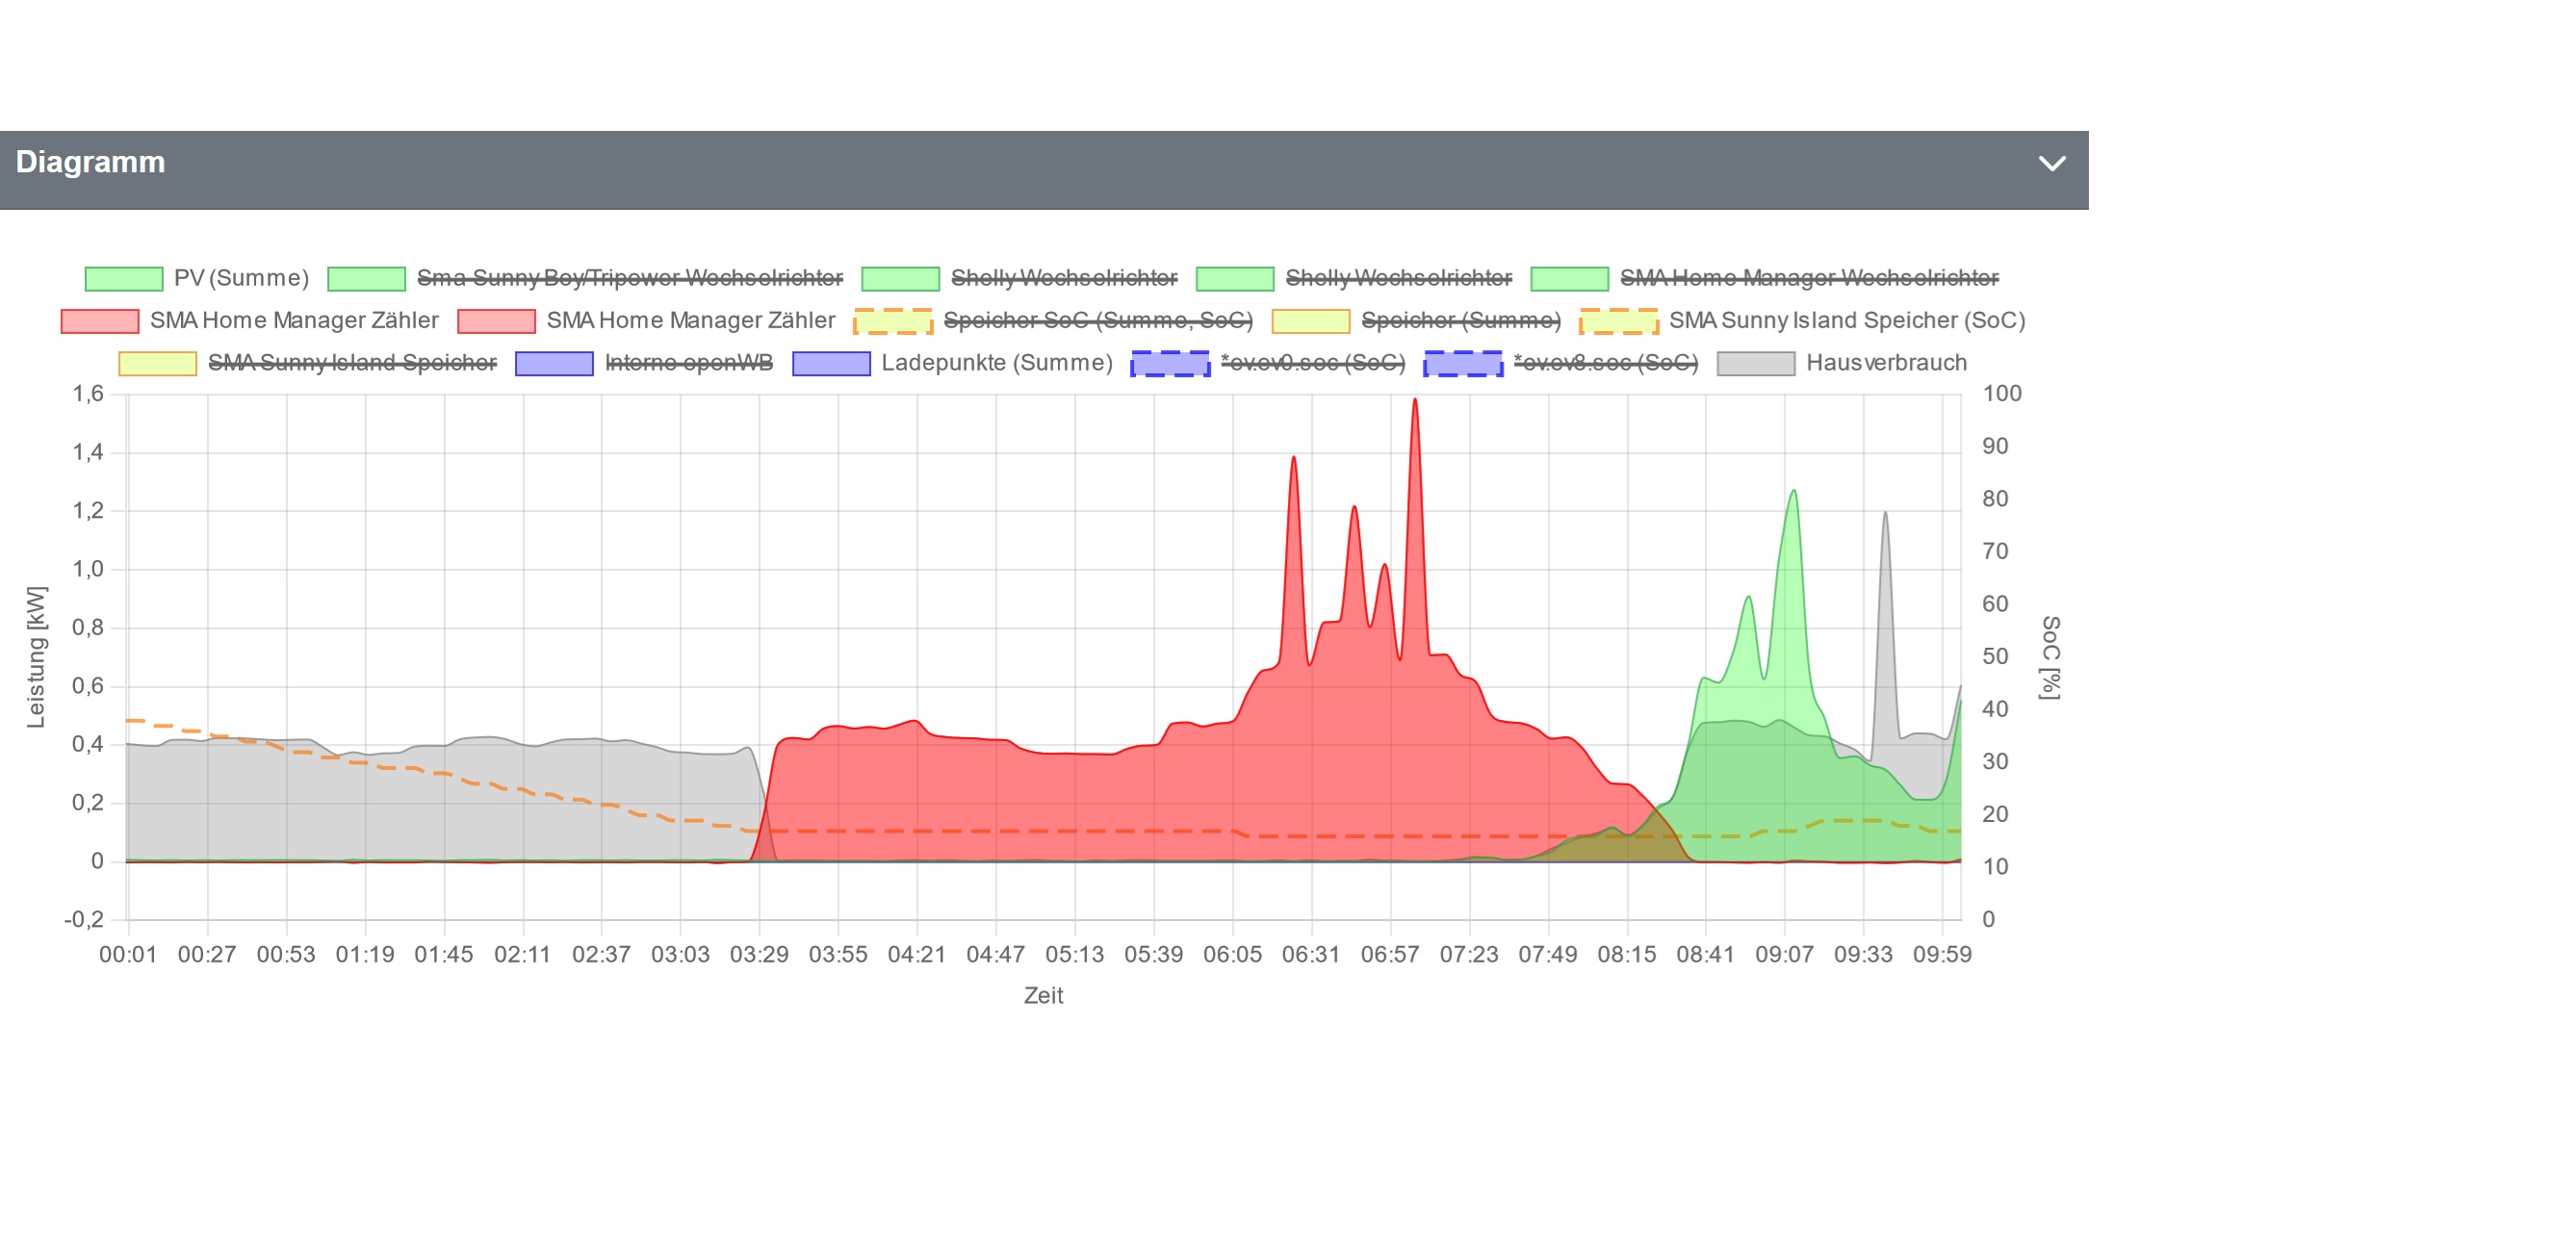Toggle PV (Summe) legend entry
Image resolution: width=2576 pixels, height=1256 pixels.
240,278
